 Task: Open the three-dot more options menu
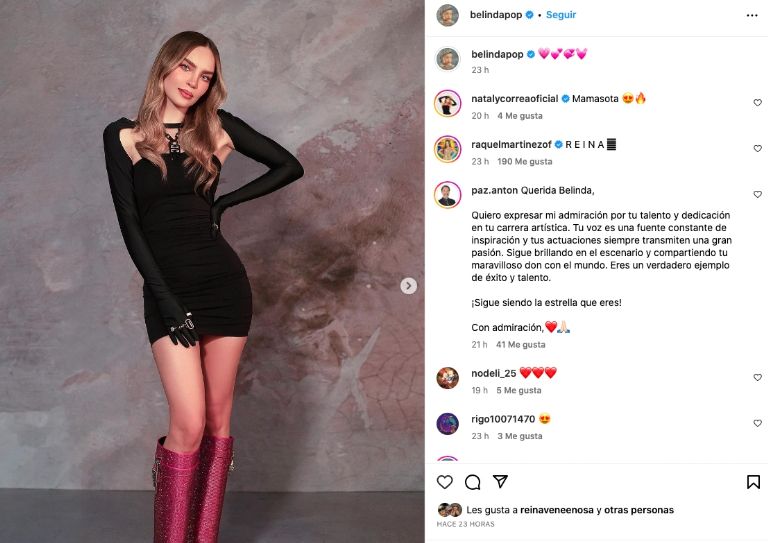(x=752, y=16)
